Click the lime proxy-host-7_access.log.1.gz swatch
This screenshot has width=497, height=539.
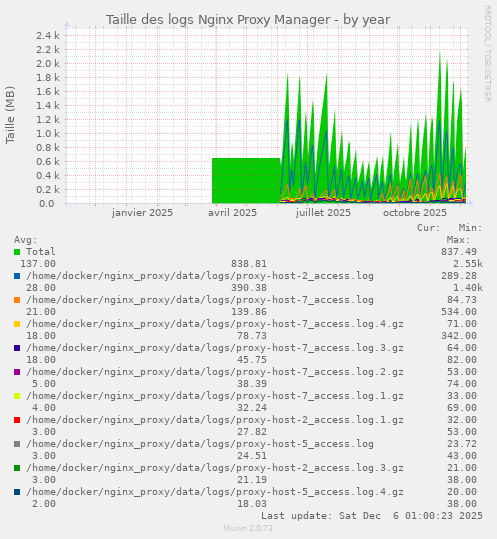pos(17,396)
